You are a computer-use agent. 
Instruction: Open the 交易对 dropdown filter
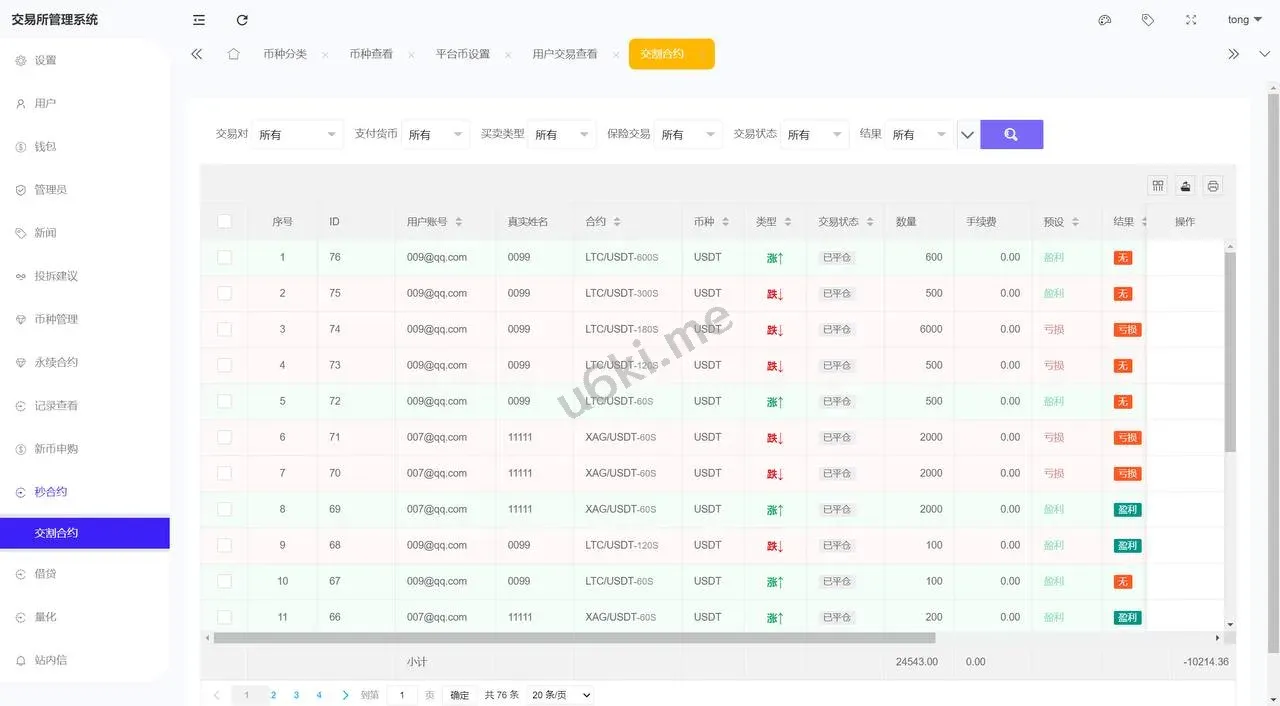tap(297, 134)
